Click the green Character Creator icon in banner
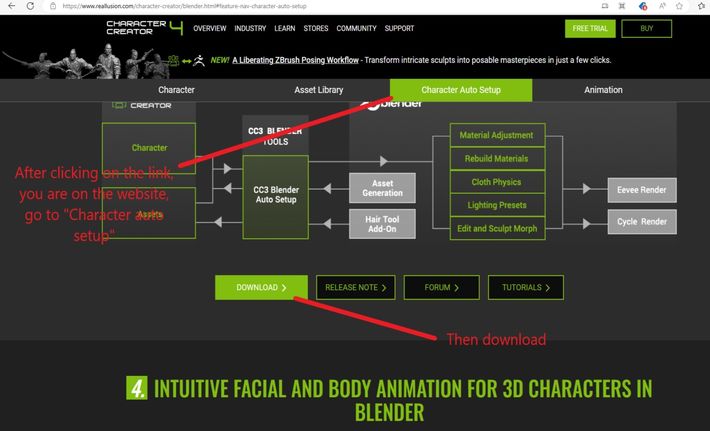This screenshot has height=431, width=710. [x=173, y=60]
